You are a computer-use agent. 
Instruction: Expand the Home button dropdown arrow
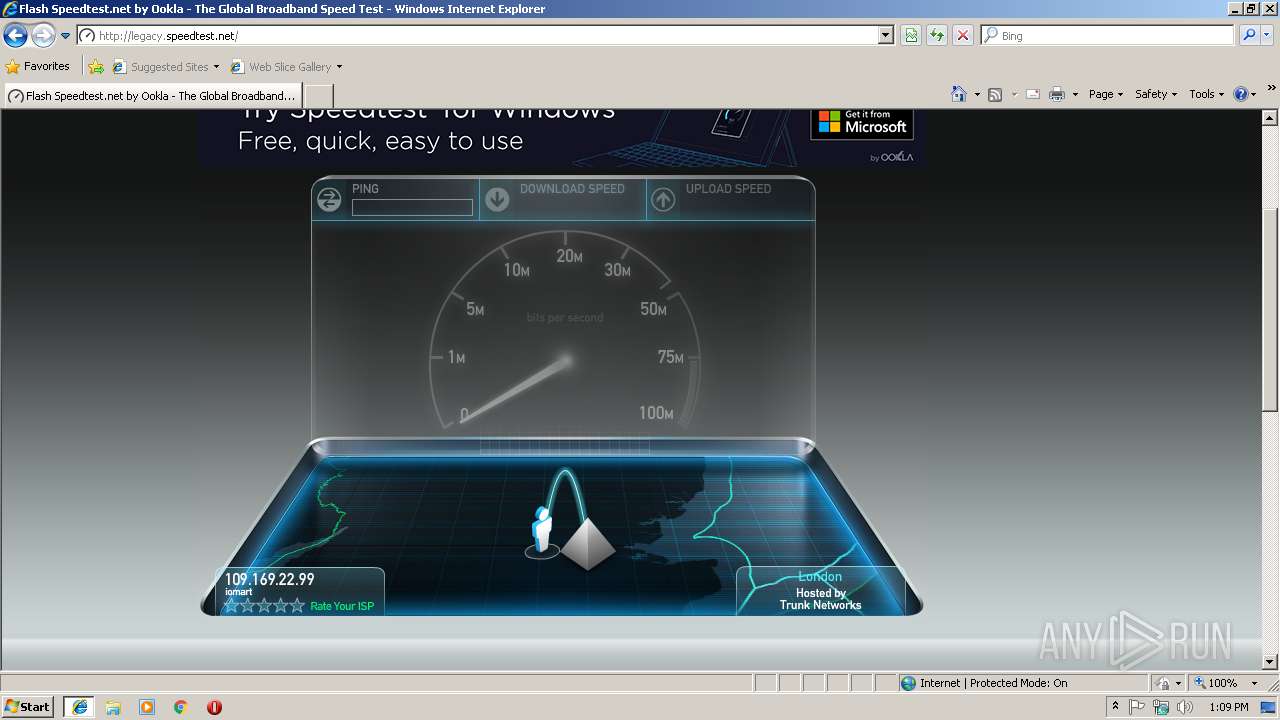click(x=977, y=95)
